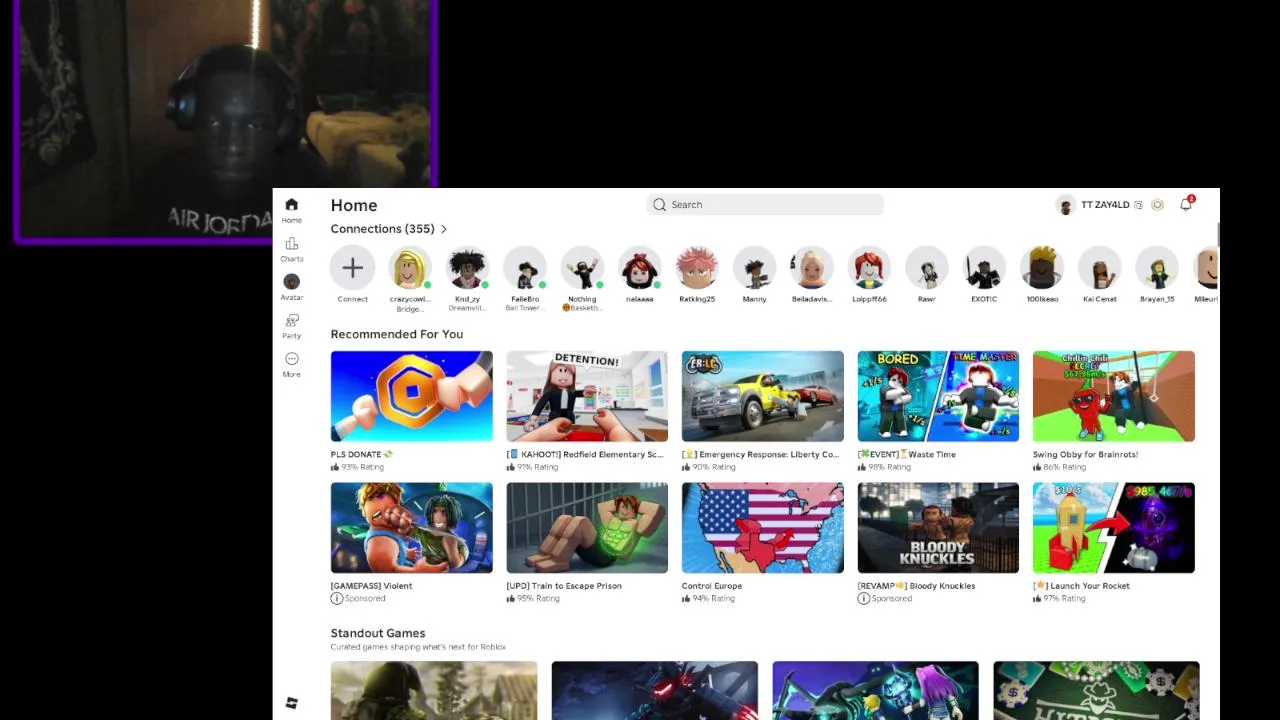The image size is (1280, 720).
Task: Click the Swing Obby for Brainrots! title
Action: coord(1085,454)
